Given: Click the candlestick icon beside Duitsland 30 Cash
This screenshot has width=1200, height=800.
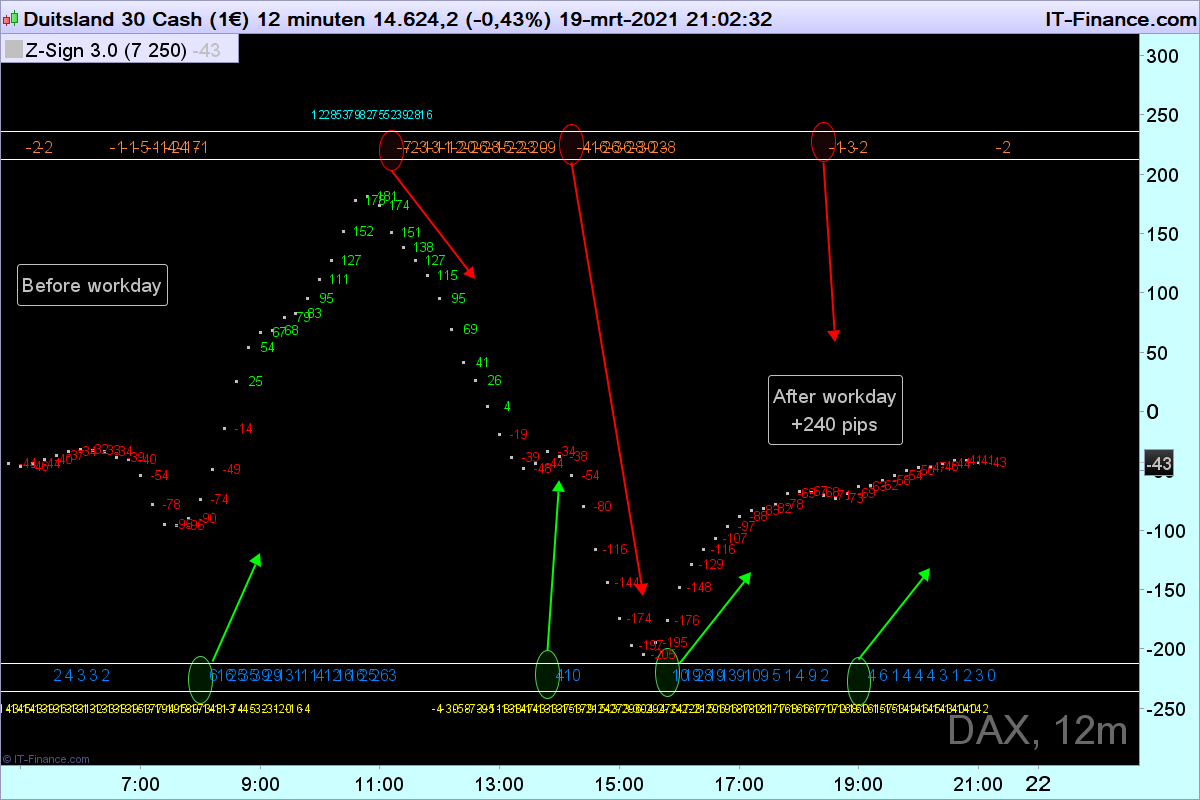Looking at the screenshot, I should (10, 19).
